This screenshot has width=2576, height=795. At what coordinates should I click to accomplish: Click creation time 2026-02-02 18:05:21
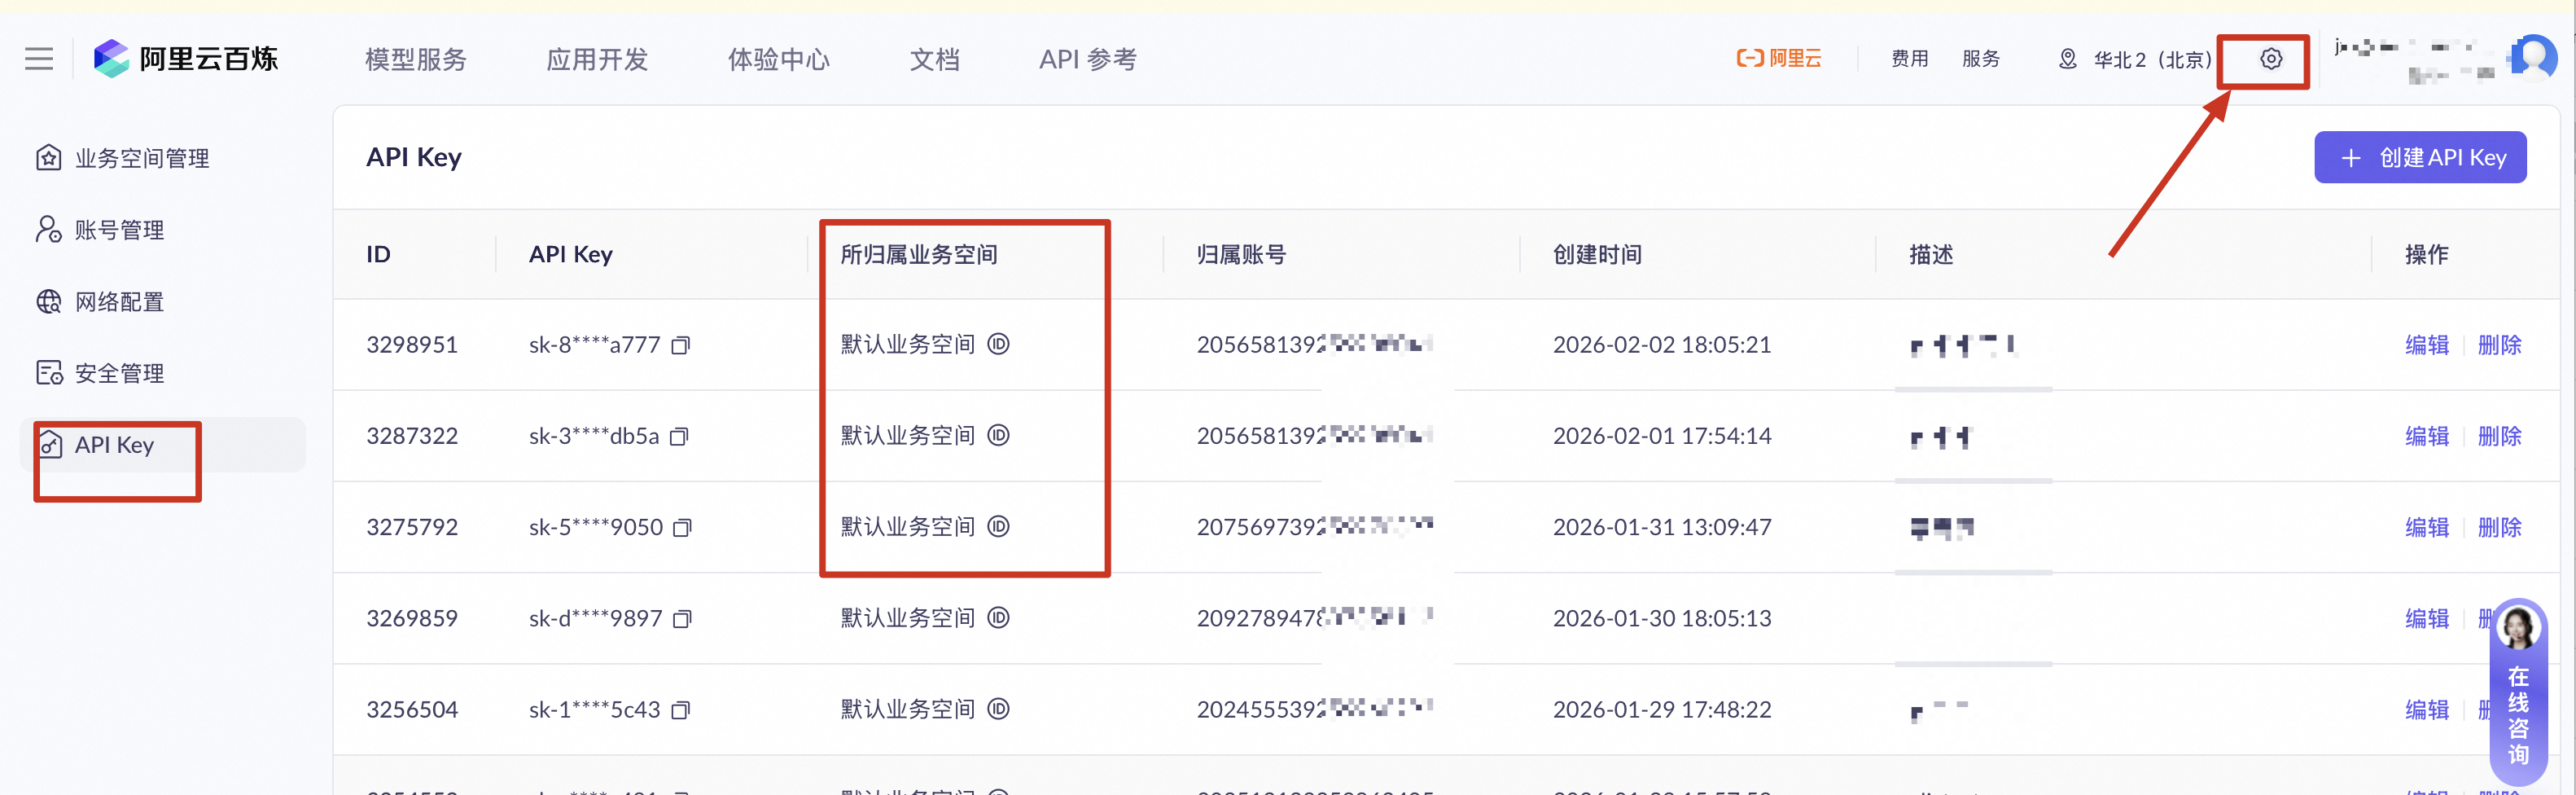click(1662, 345)
